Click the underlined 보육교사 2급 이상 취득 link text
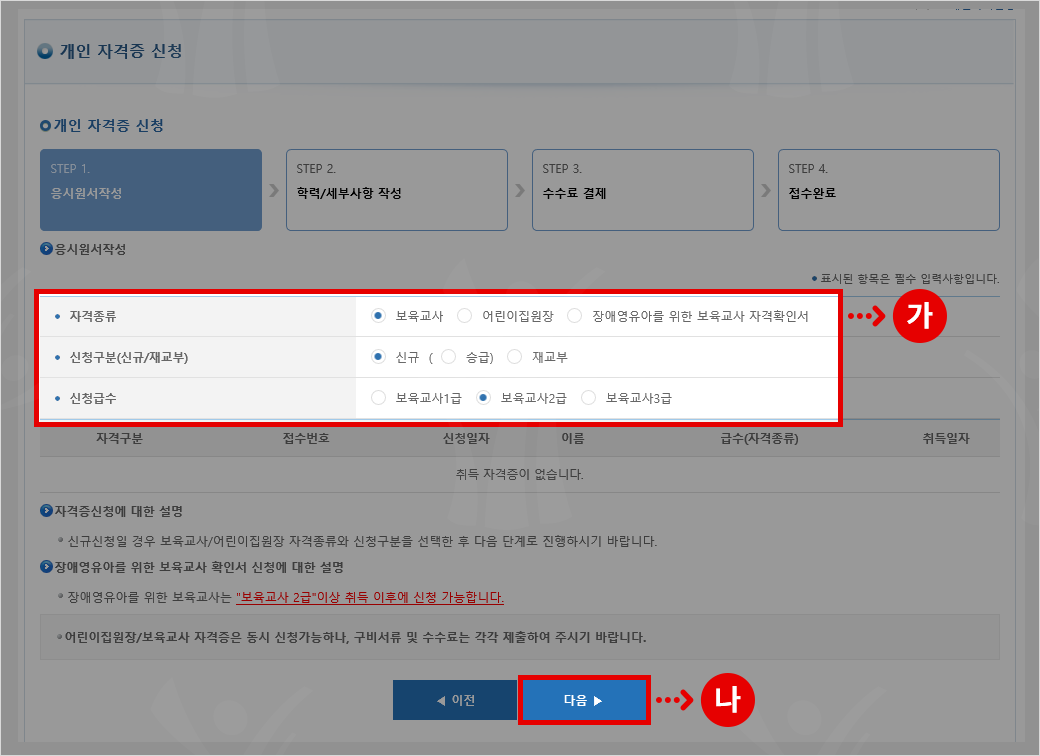 pyautogui.click(x=370, y=598)
